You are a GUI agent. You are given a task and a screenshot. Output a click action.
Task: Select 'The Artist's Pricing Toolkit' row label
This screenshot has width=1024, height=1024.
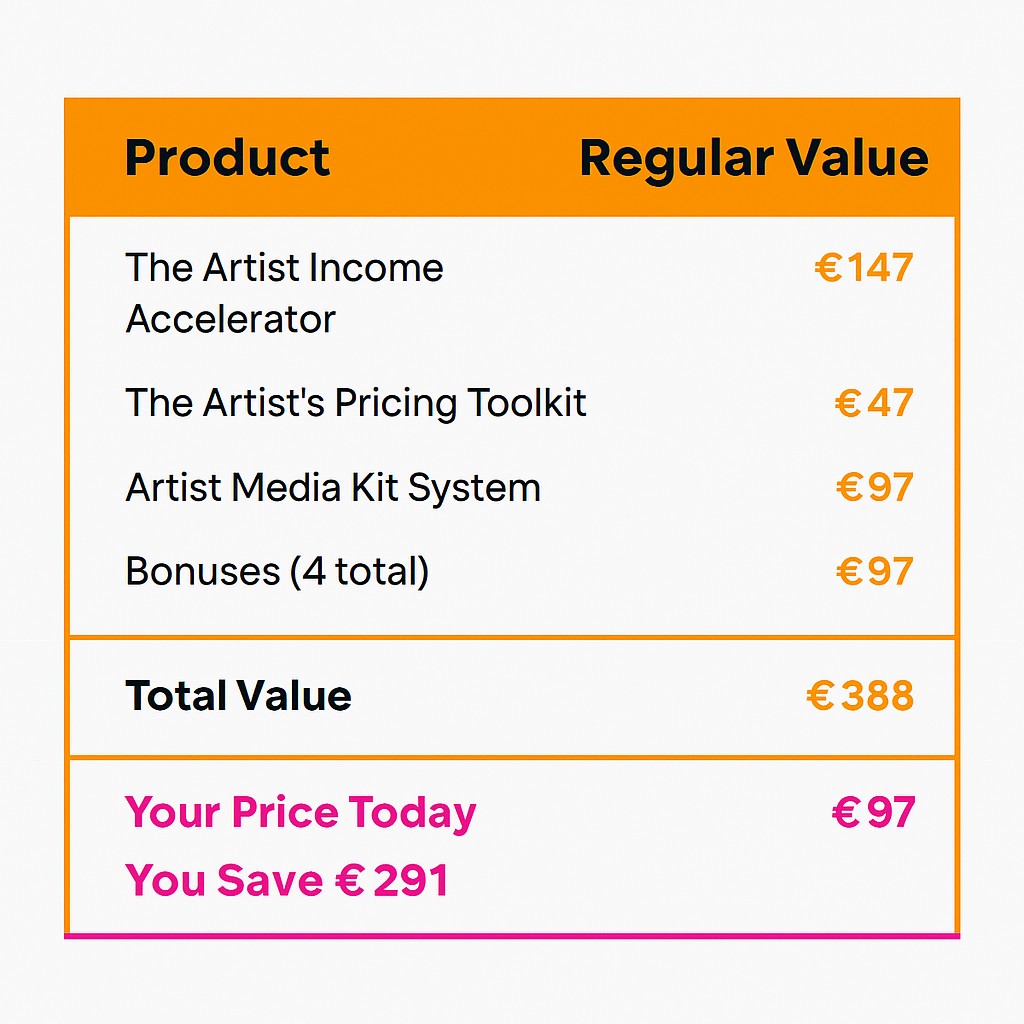pos(356,403)
